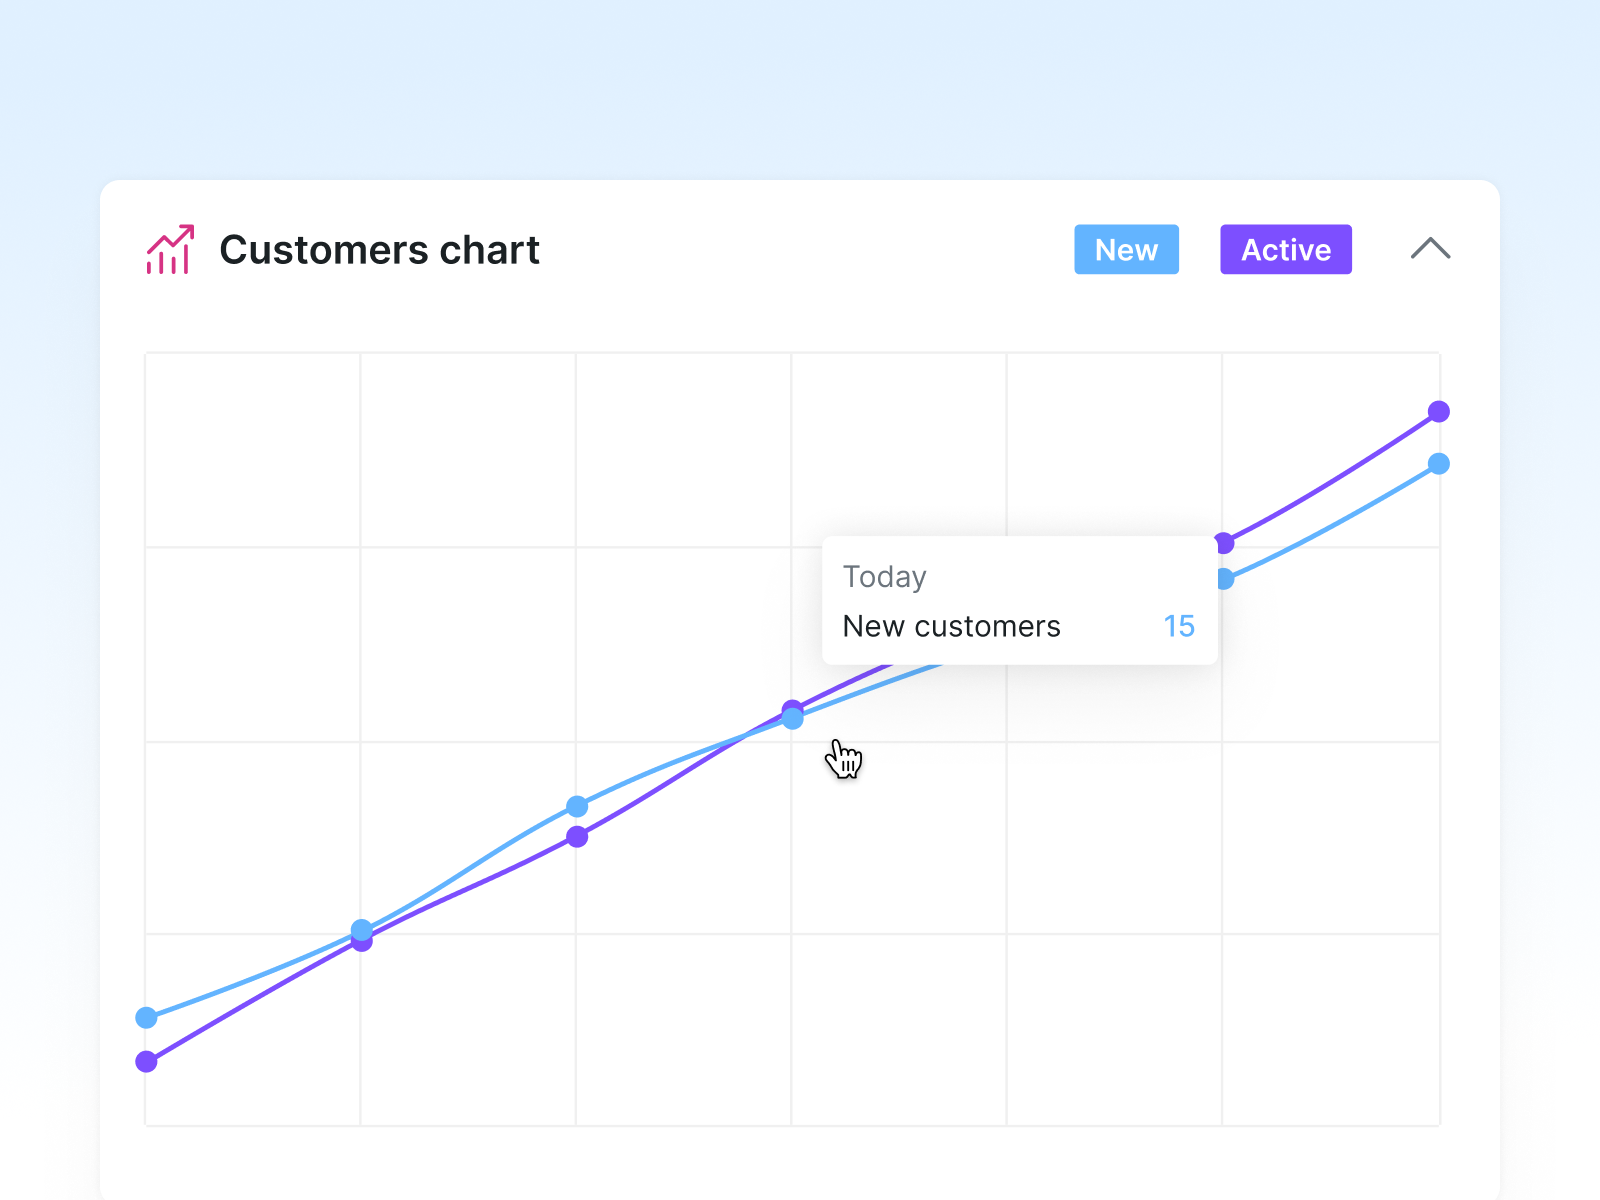Toggle the Active series legend badge
This screenshot has height=1200, width=1600.
[1285, 250]
